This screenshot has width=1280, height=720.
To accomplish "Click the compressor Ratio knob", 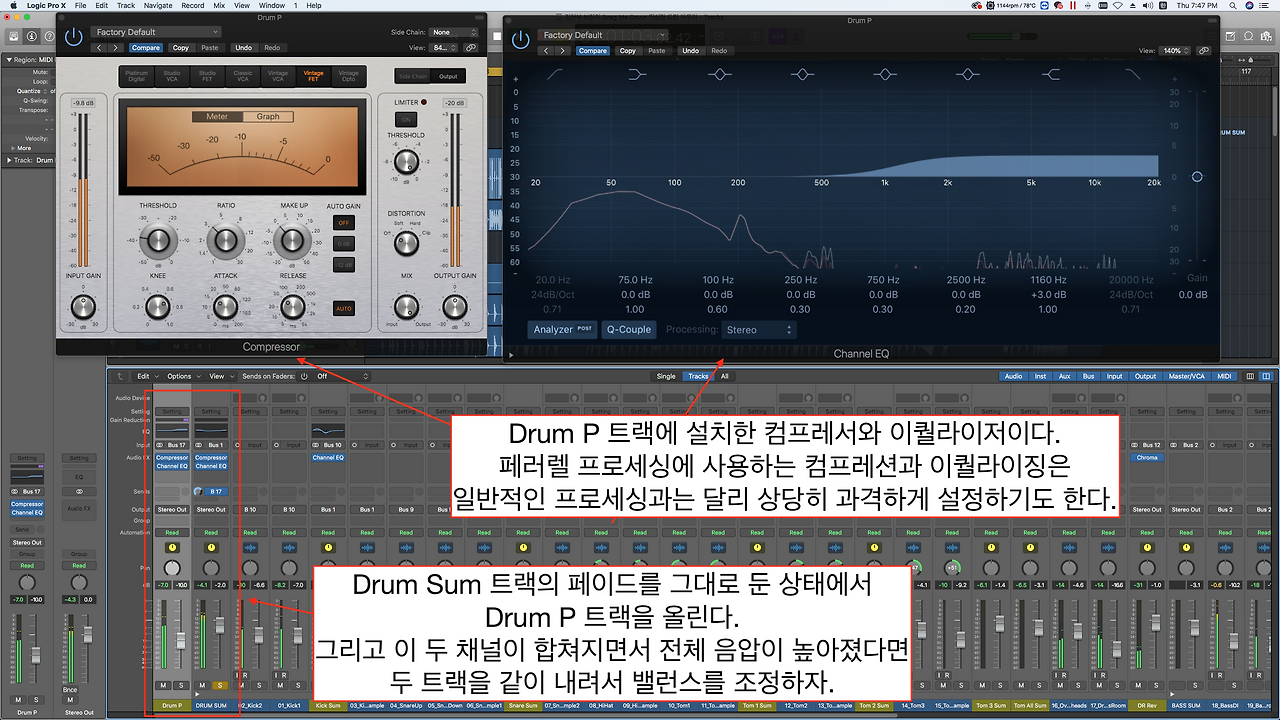I will click(x=226, y=239).
